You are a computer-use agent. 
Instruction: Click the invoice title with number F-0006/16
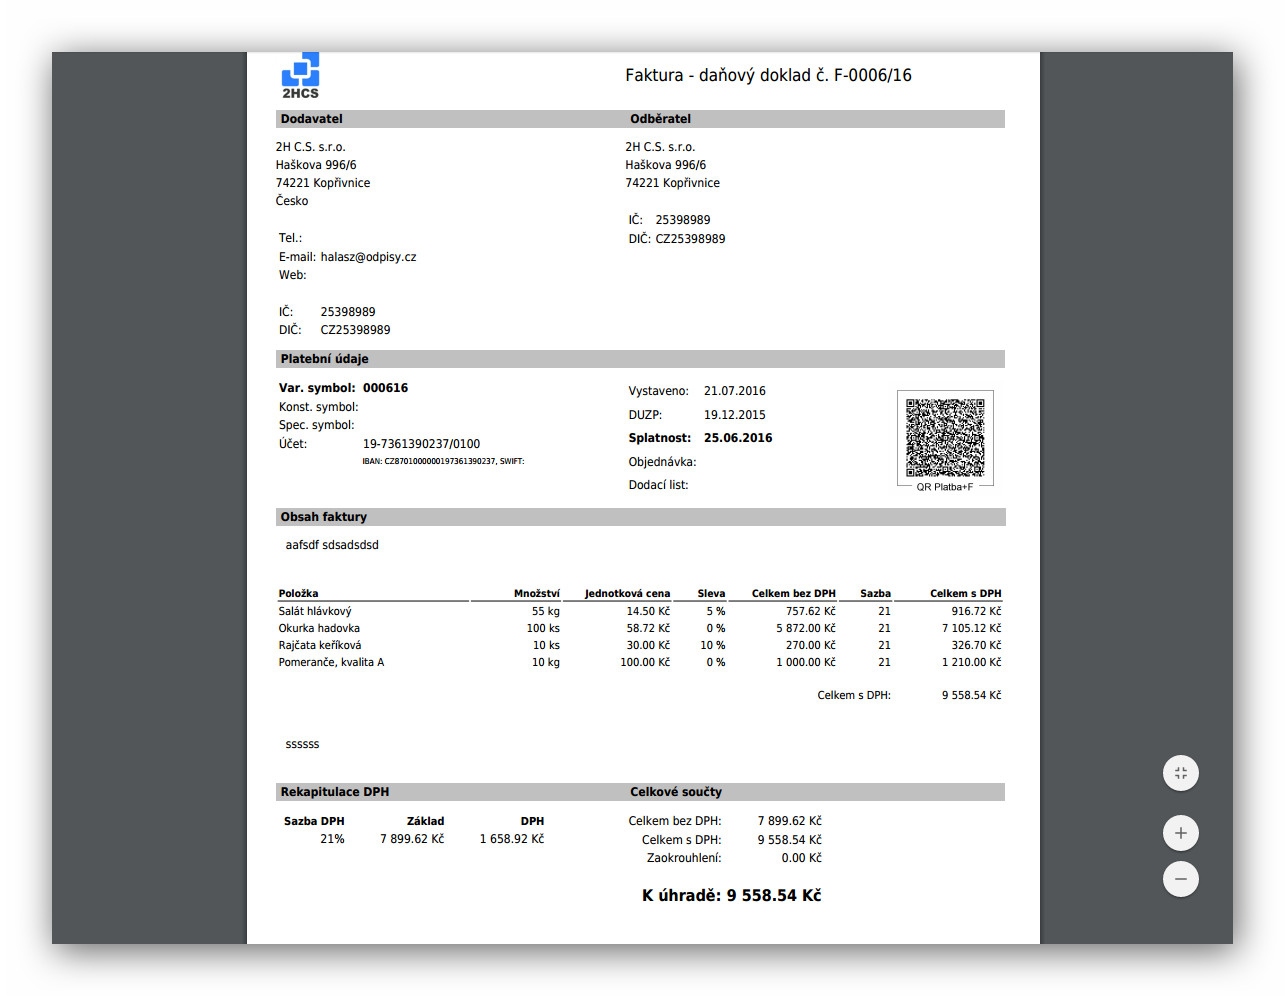pyautogui.click(x=768, y=75)
